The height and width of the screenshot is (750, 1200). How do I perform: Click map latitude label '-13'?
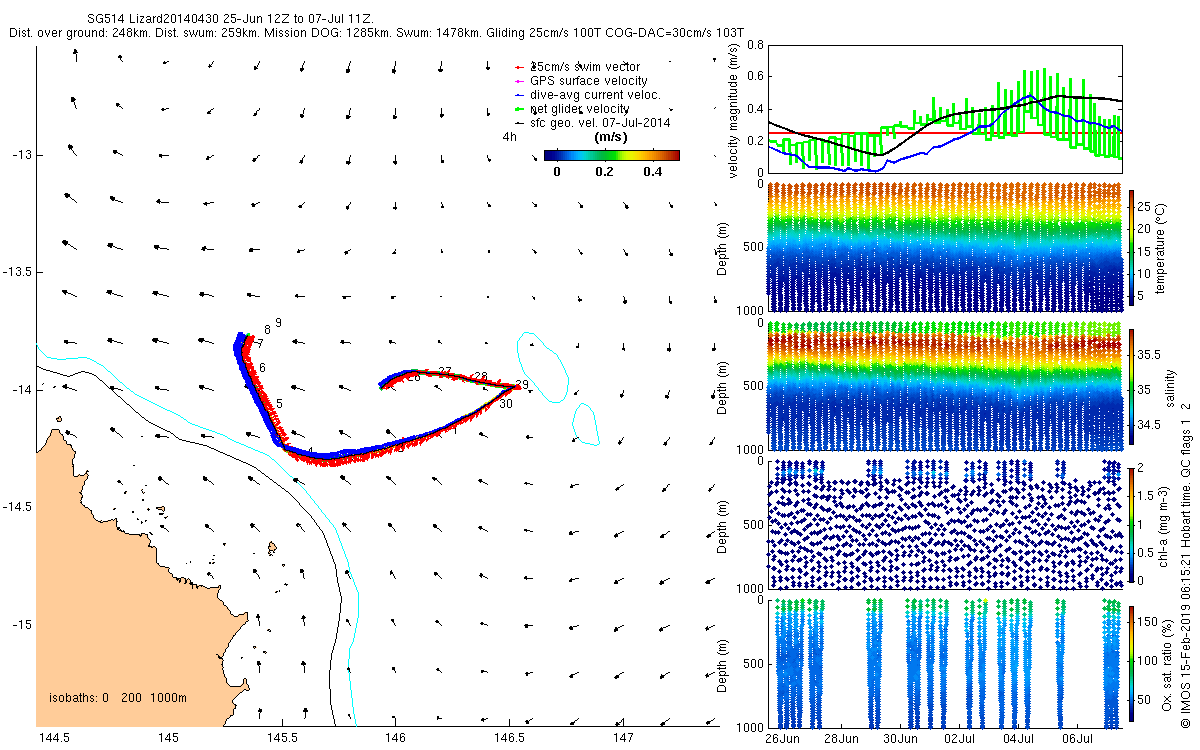coord(22,155)
